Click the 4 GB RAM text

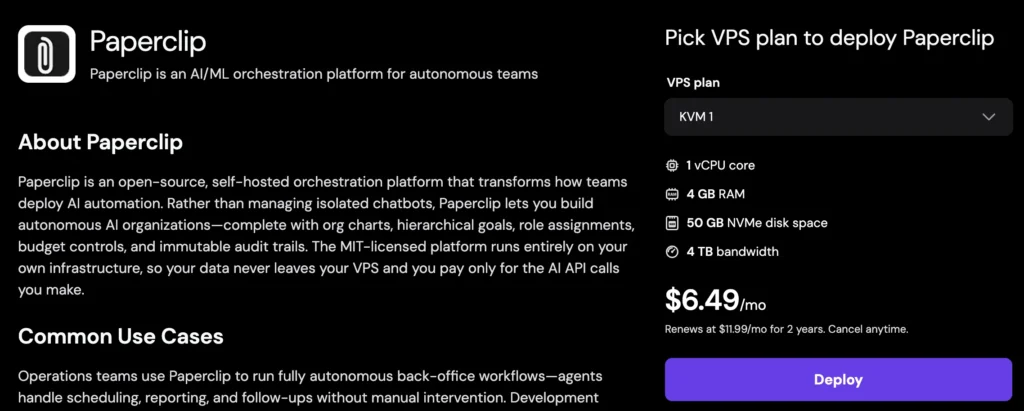(x=716, y=194)
